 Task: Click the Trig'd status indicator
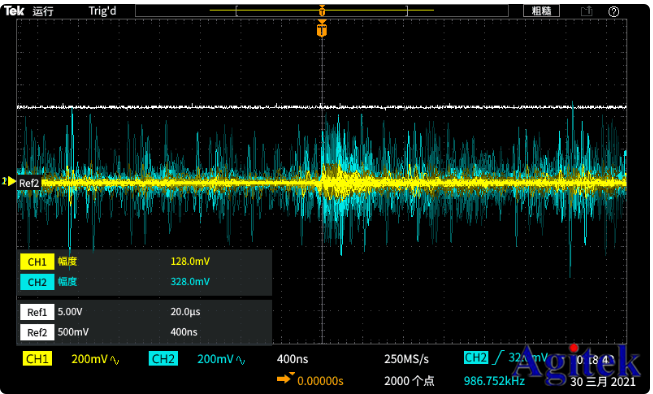tap(102, 11)
